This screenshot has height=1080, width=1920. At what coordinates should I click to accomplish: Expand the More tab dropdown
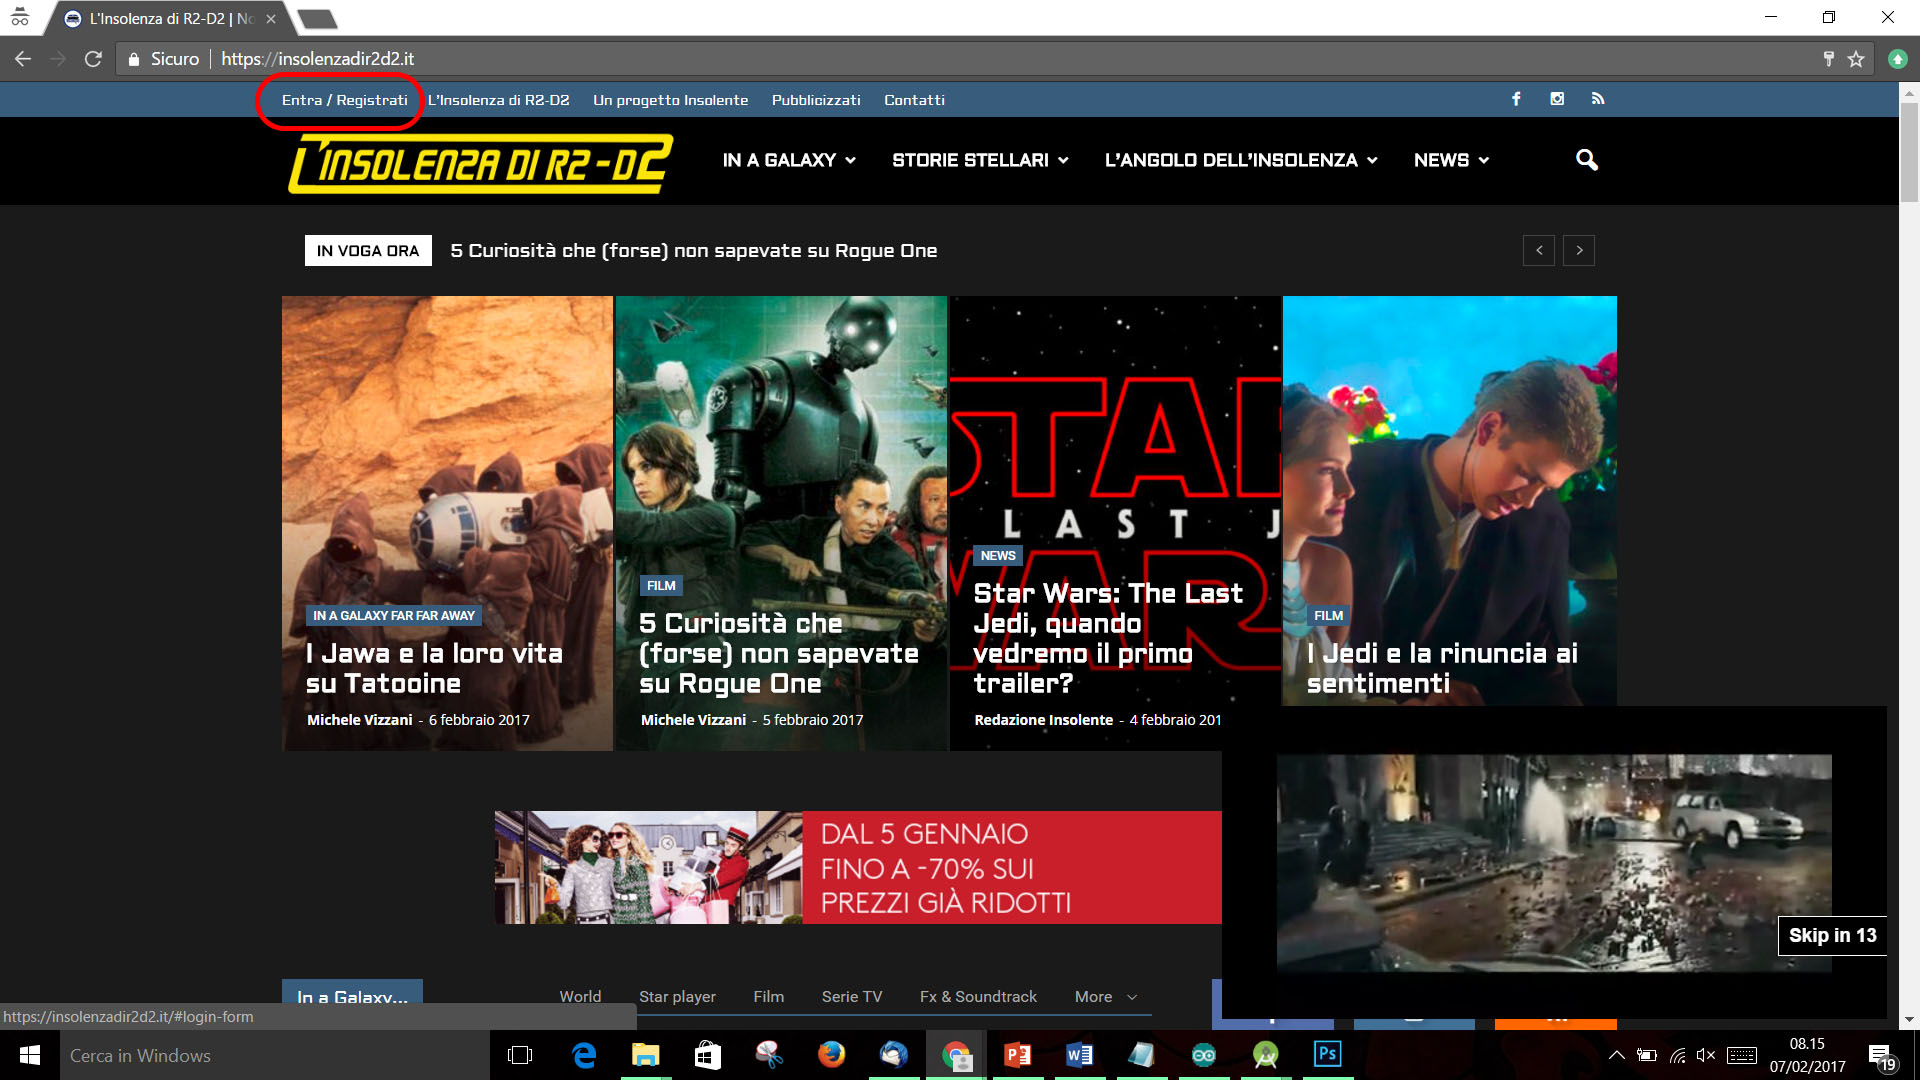[1106, 997]
